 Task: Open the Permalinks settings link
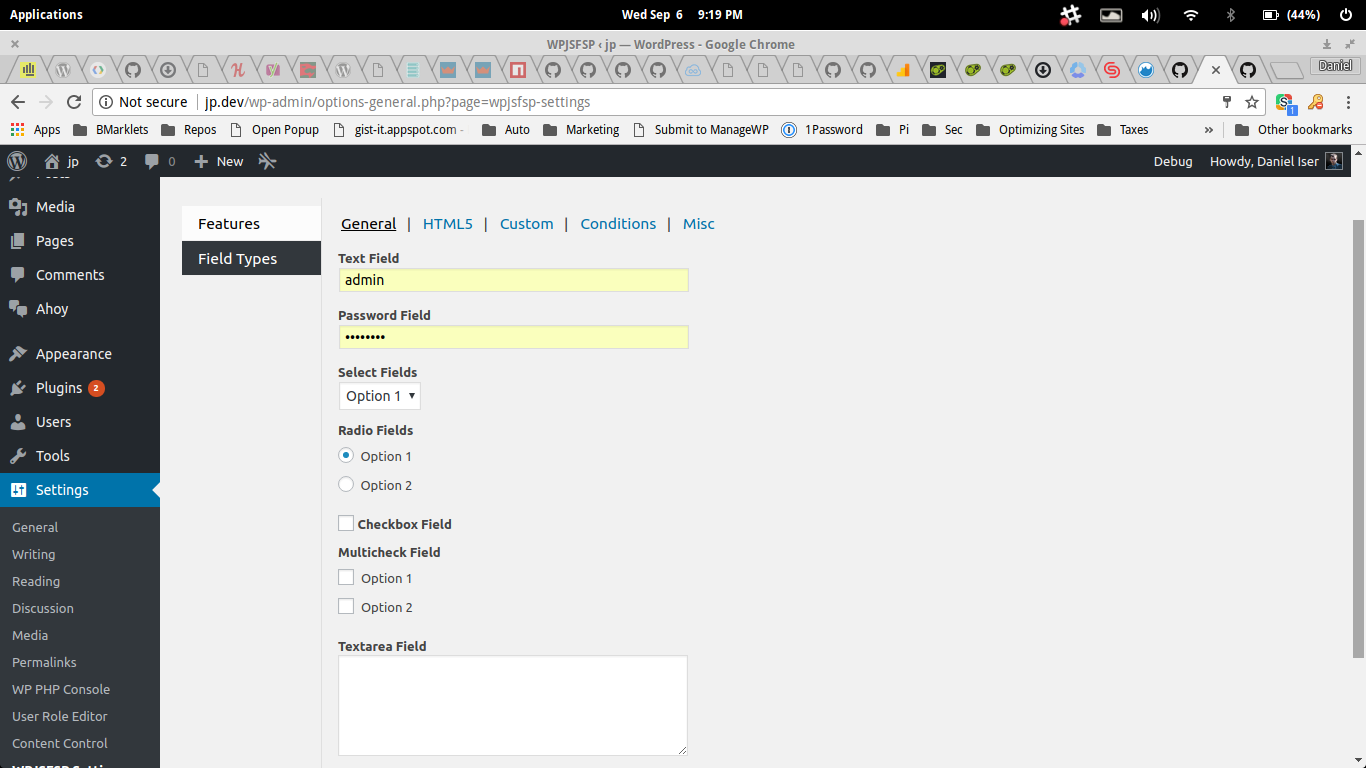tap(44, 662)
